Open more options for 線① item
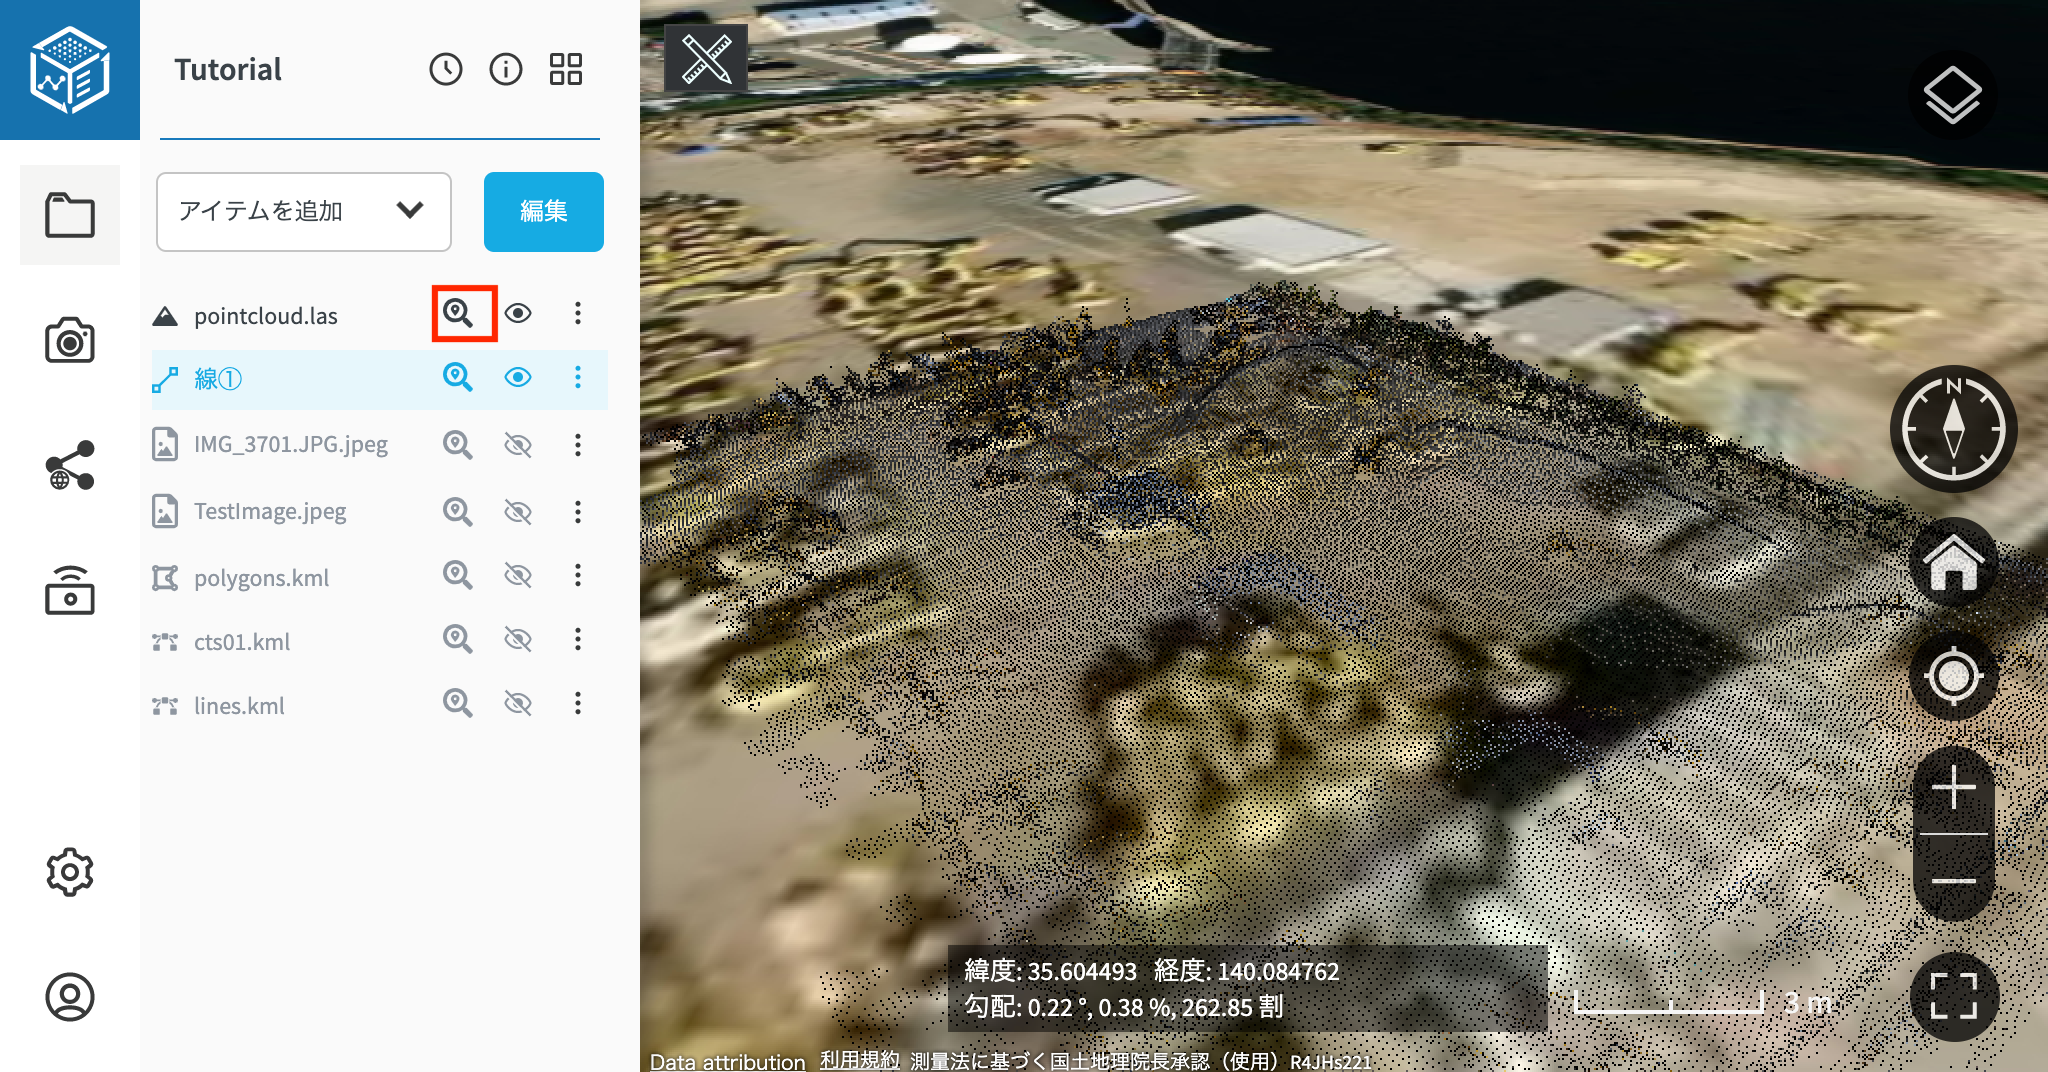This screenshot has width=2048, height=1072. pyautogui.click(x=577, y=377)
